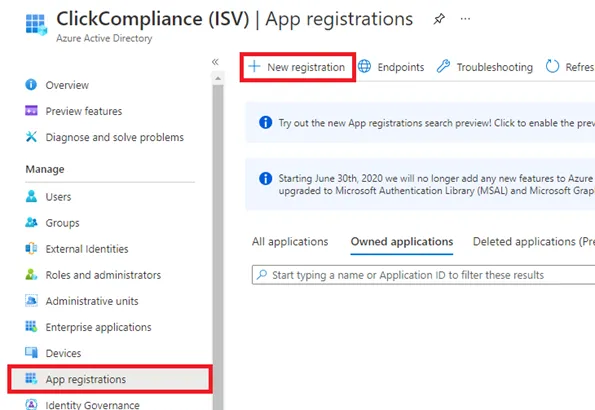The height and width of the screenshot is (410, 595).
Task: Click the Troubleshooting button label
Action: click(x=494, y=67)
